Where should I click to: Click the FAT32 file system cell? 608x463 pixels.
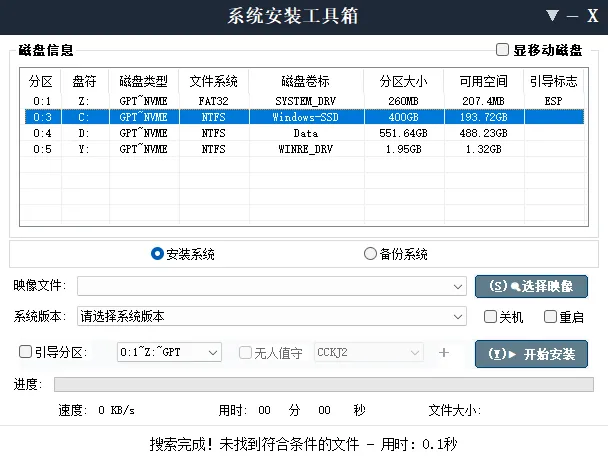pos(214,101)
